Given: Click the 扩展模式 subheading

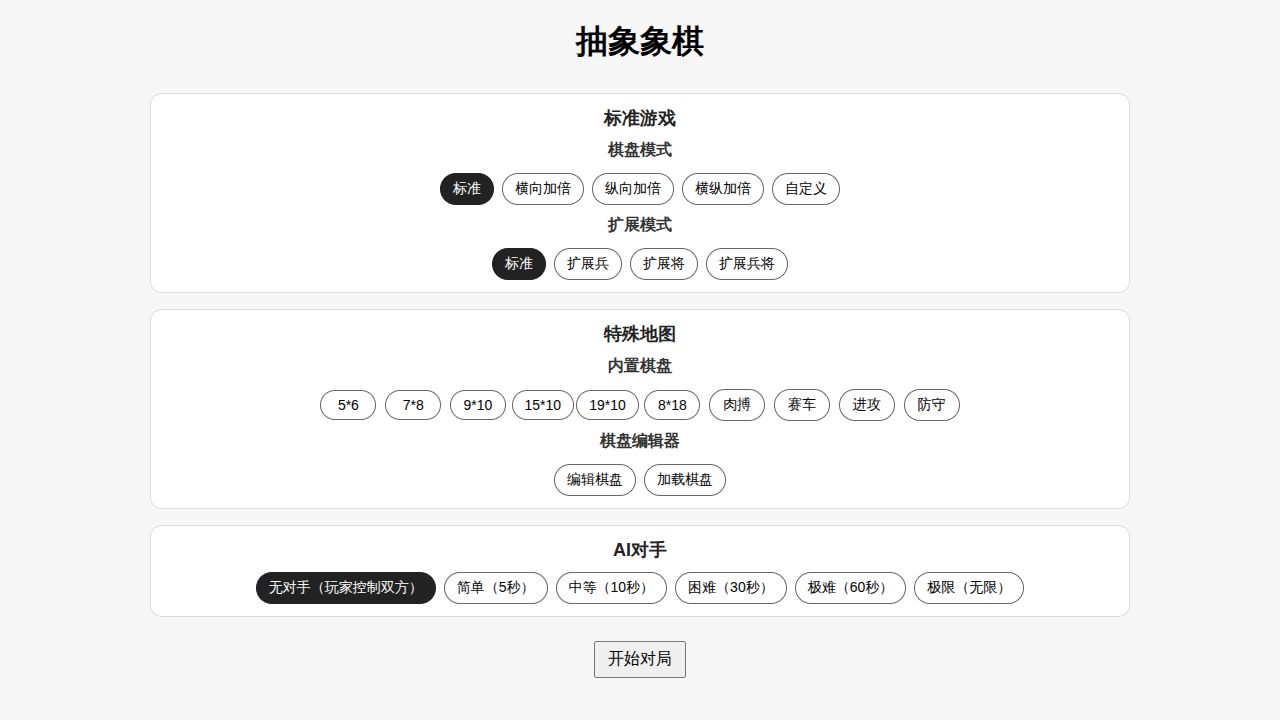Looking at the screenshot, I should 640,225.
